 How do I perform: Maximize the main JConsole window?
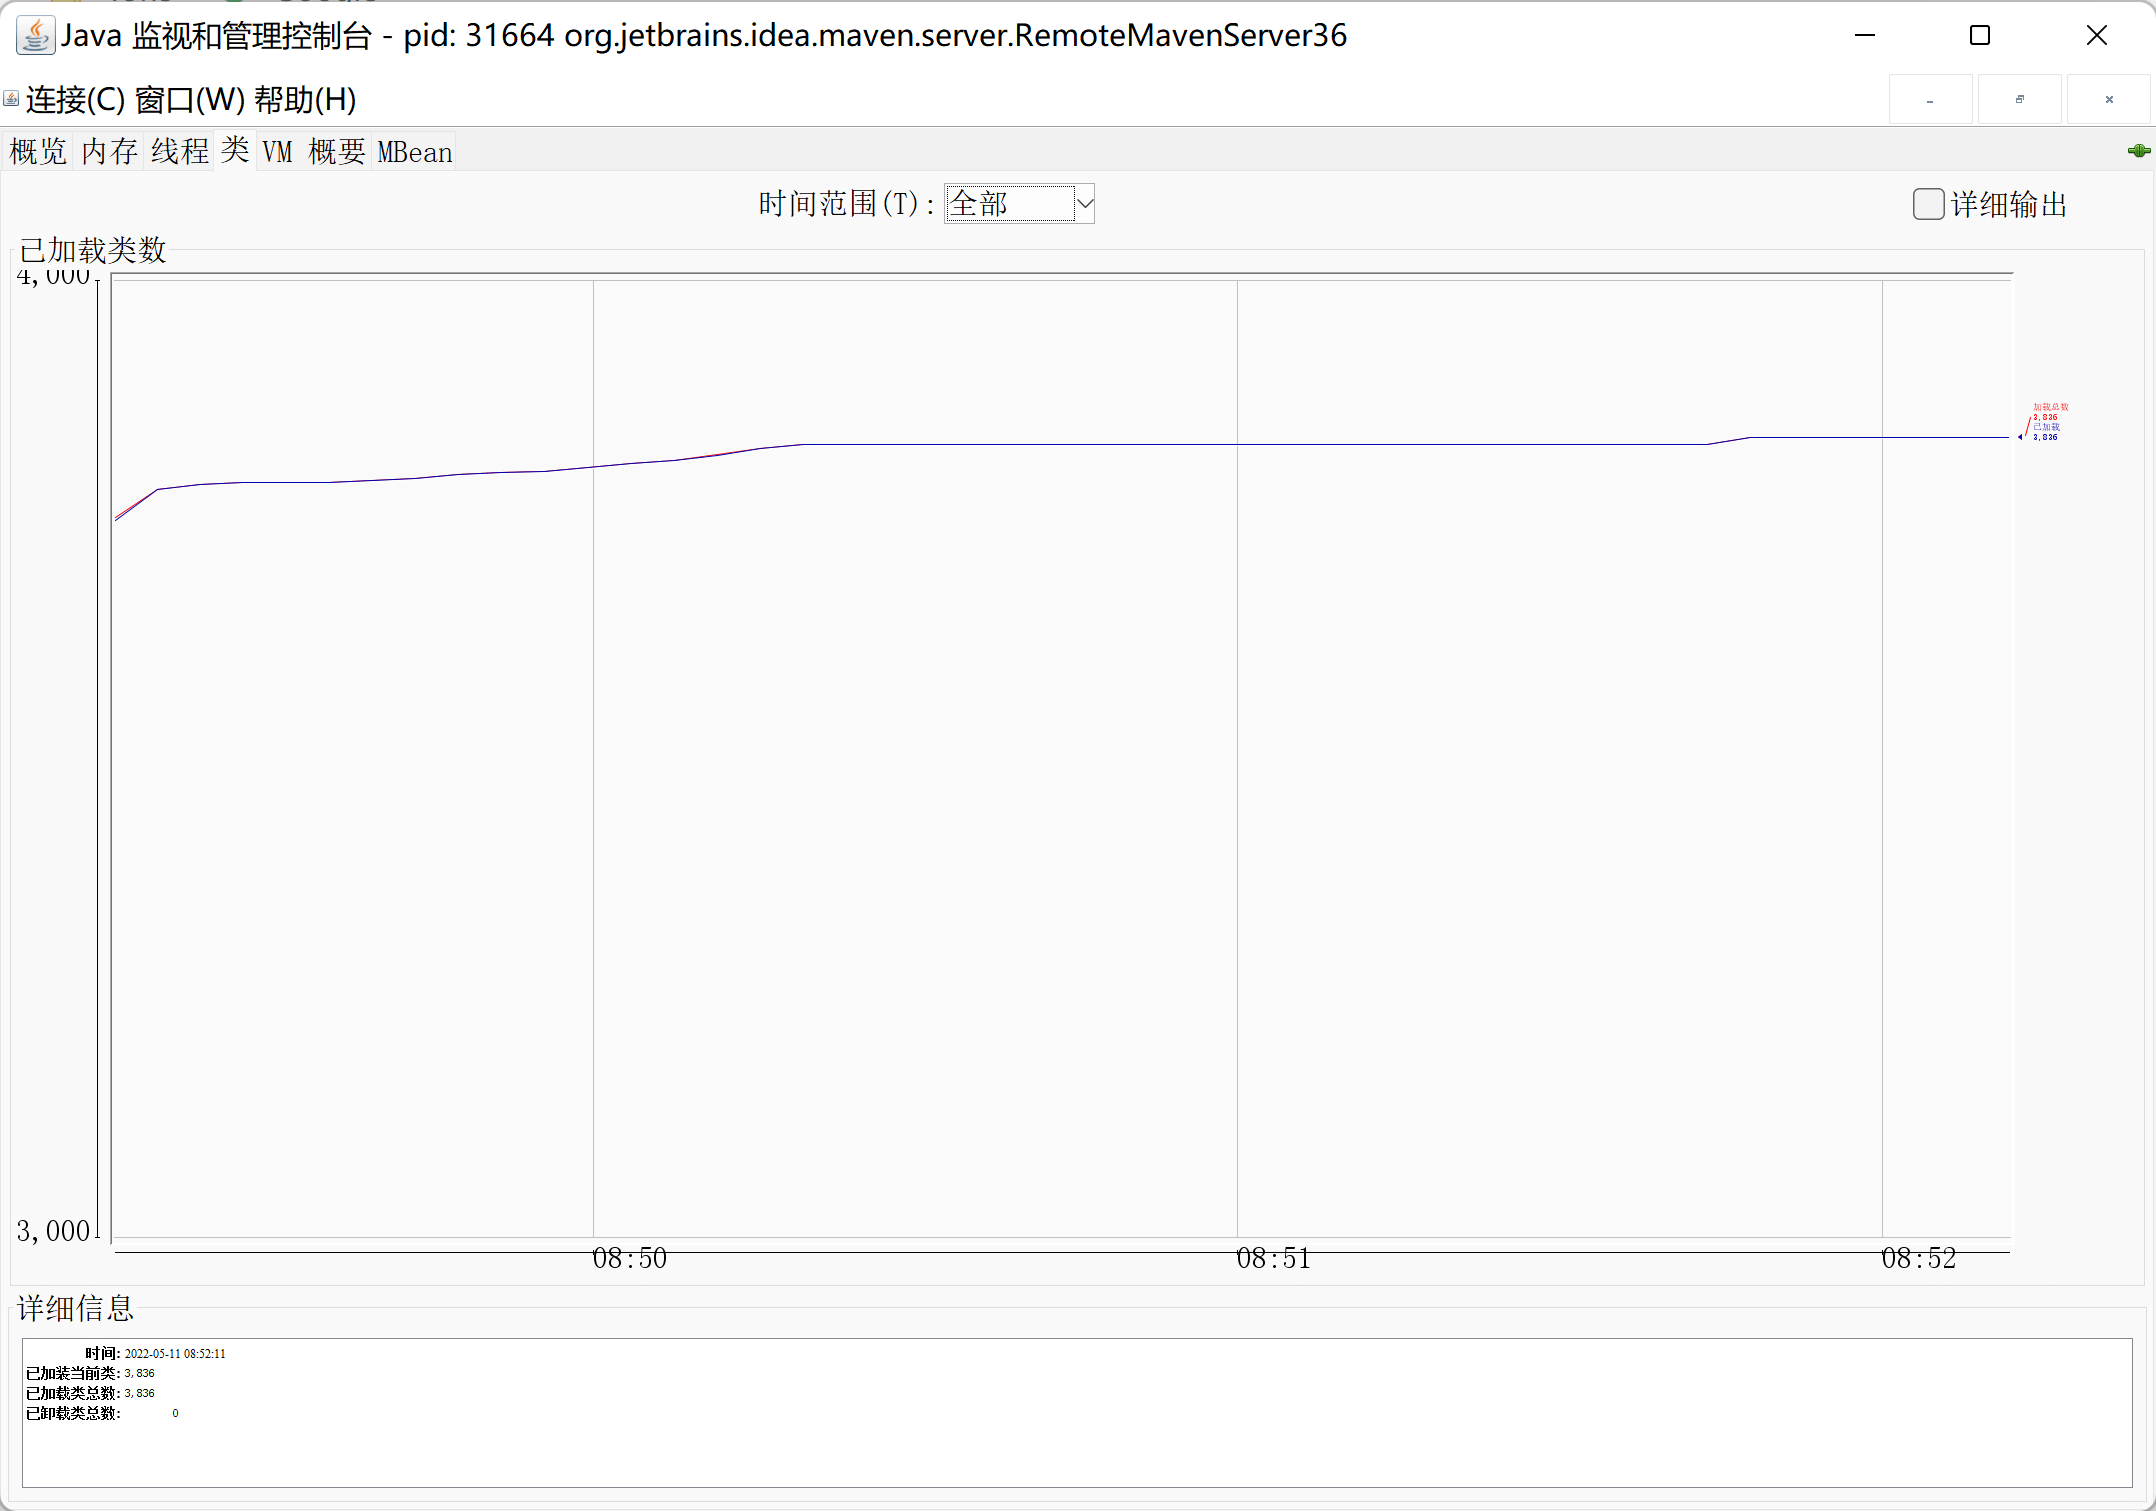pyautogui.click(x=1979, y=36)
